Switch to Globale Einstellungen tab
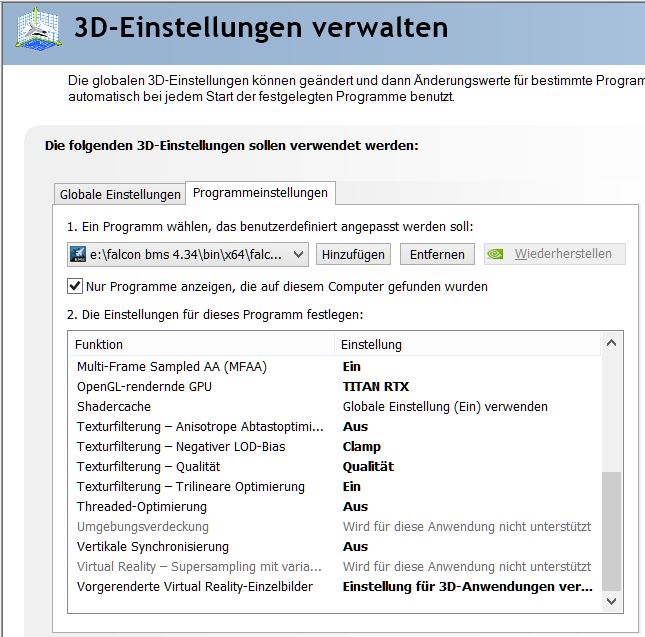The image size is (645, 637). [x=120, y=194]
